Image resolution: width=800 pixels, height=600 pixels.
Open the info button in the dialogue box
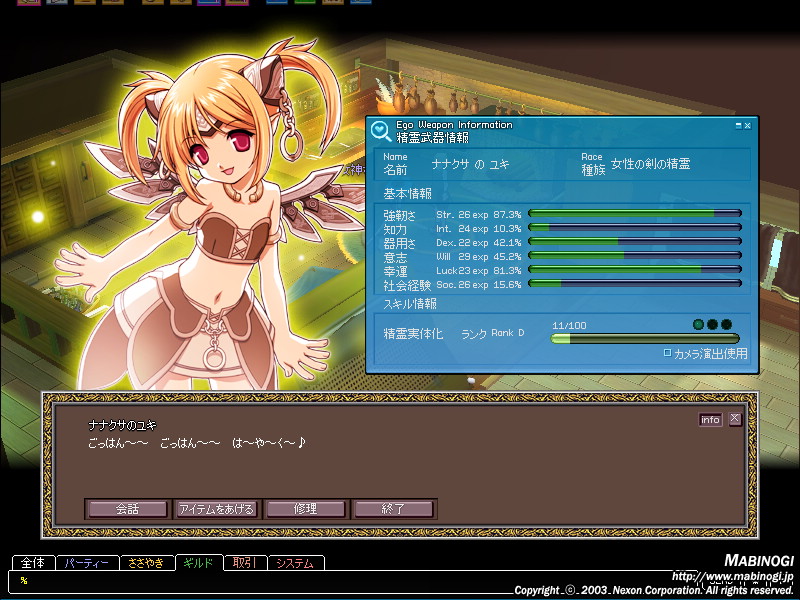710,419
